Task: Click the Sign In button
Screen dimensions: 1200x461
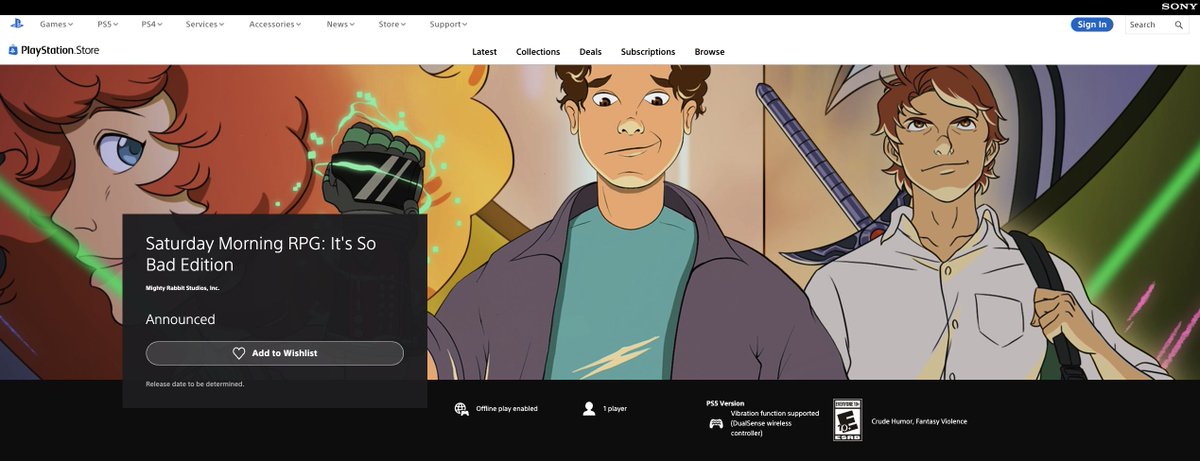Action: click(1093, 24)
